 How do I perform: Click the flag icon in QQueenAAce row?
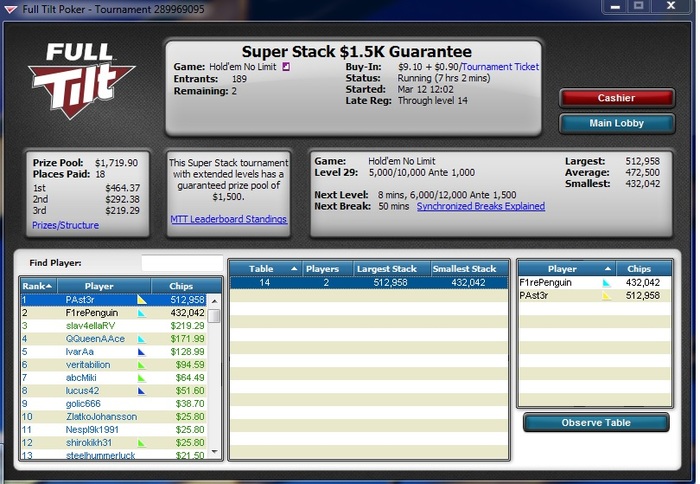(x=142, y=339)
